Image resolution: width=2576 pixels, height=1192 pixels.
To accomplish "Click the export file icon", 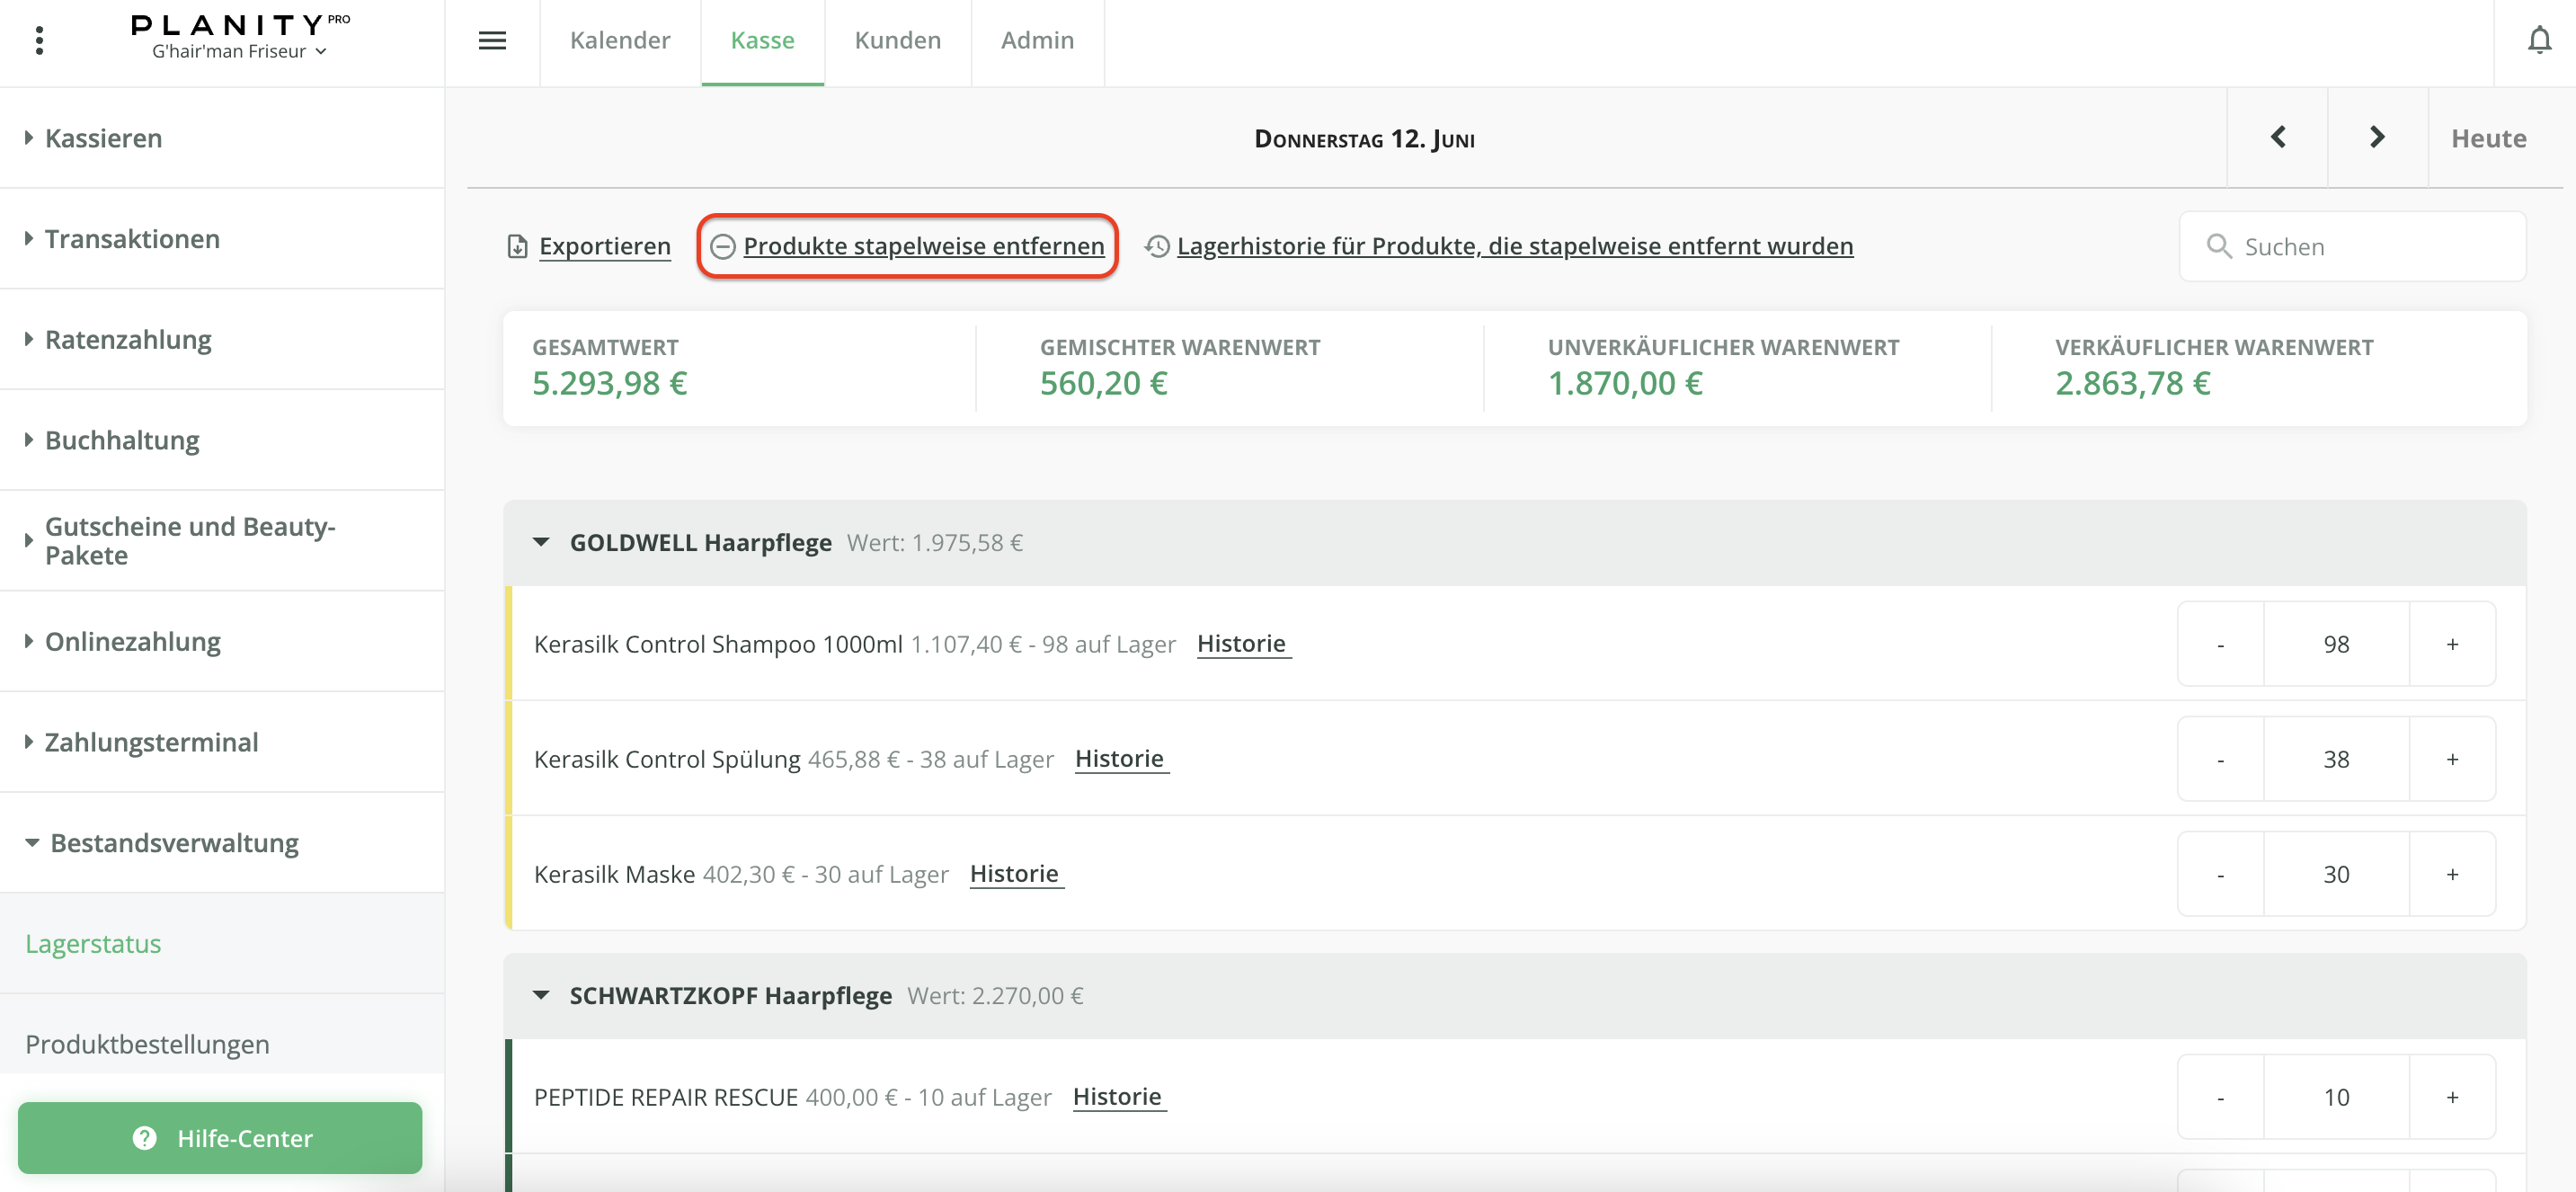I will [517, 246].
